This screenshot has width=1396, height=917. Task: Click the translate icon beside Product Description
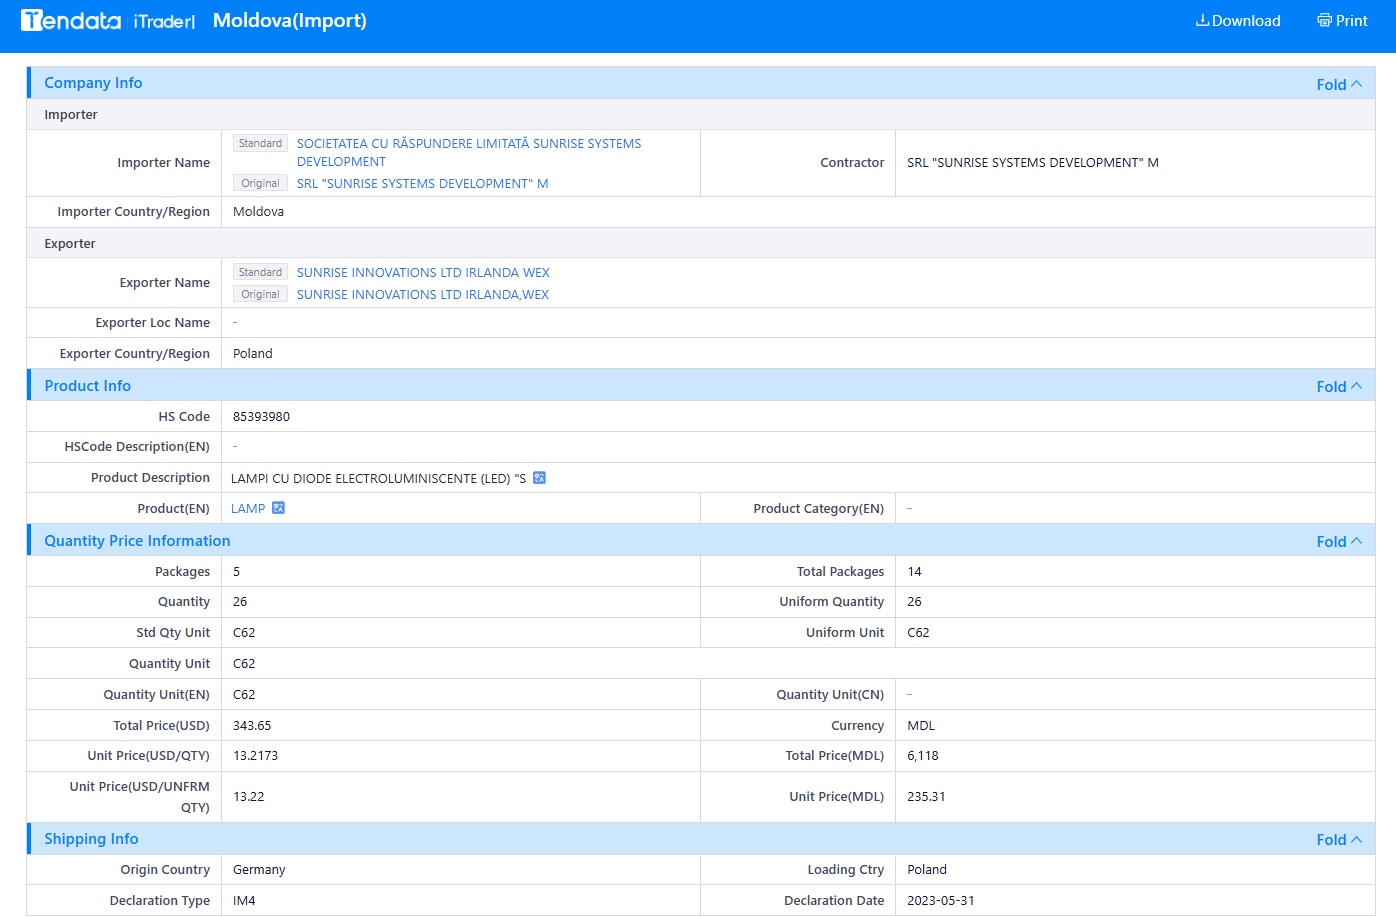pos(539,478)
